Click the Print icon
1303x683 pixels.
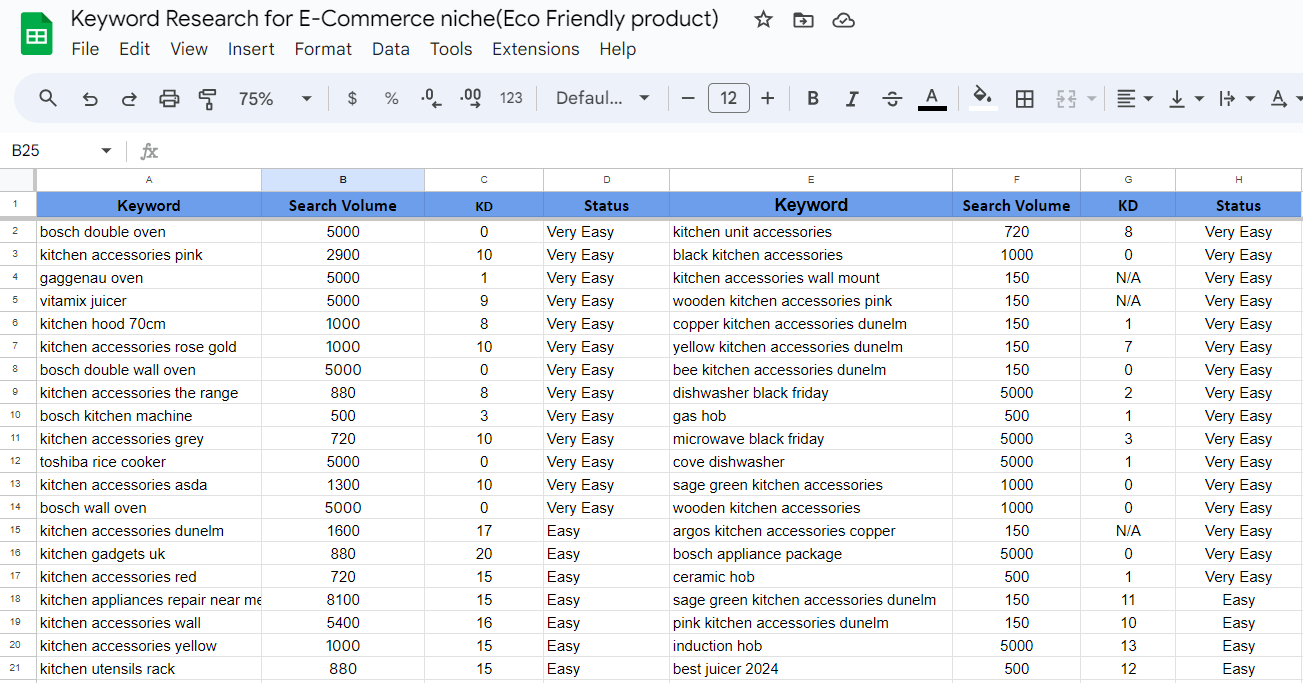click(x=169, y=98)
